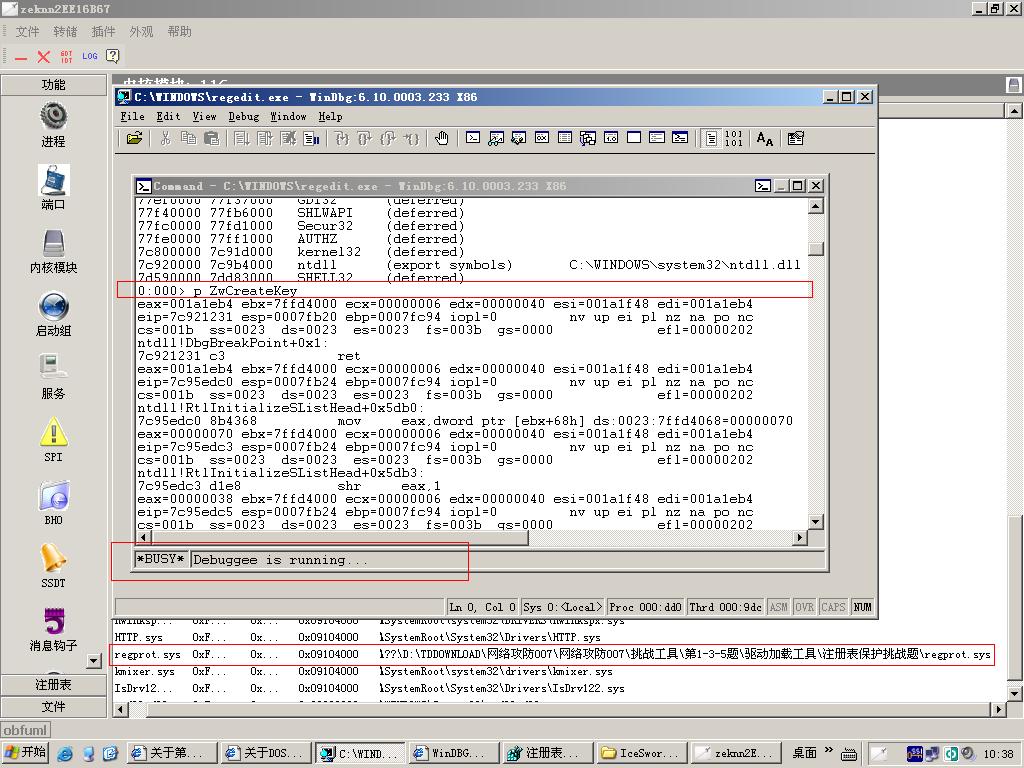The image size is (1024, 768).
Task: Open the Call Stack window toolbar icon
Action: 588,138
